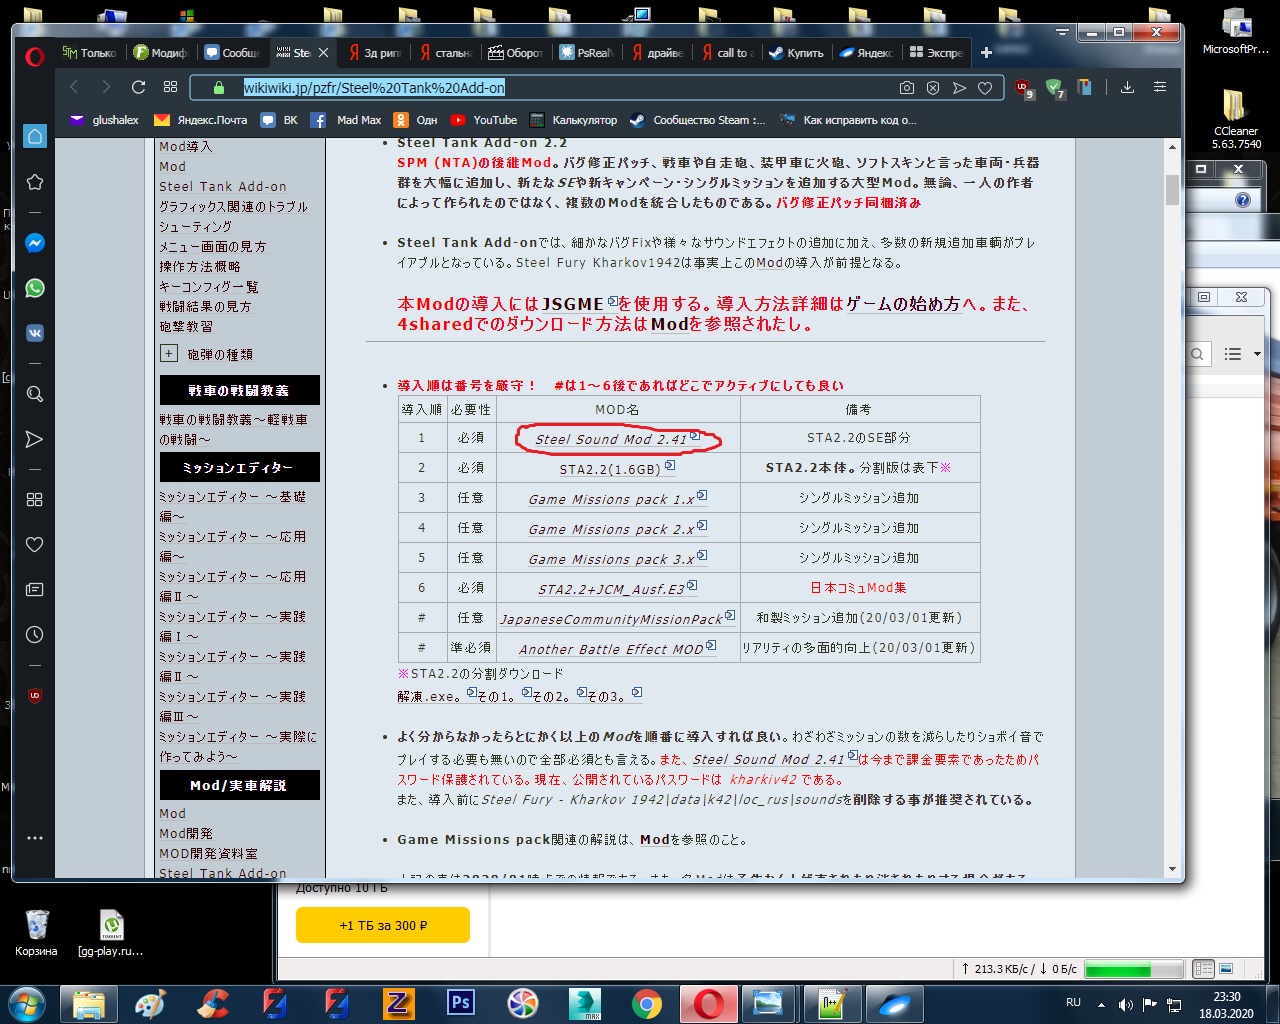Open a new tab with plus button
Viewport: 1280px width, 1024px height.
[x=987, y=53]
